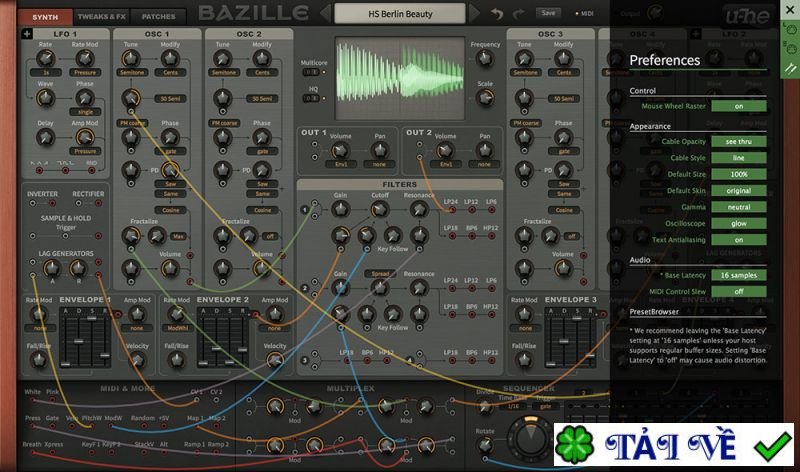Click the plus icon beside LFO 1
Image resolution: width=800 pixels, height=472 pixels.
click(27, 34)
